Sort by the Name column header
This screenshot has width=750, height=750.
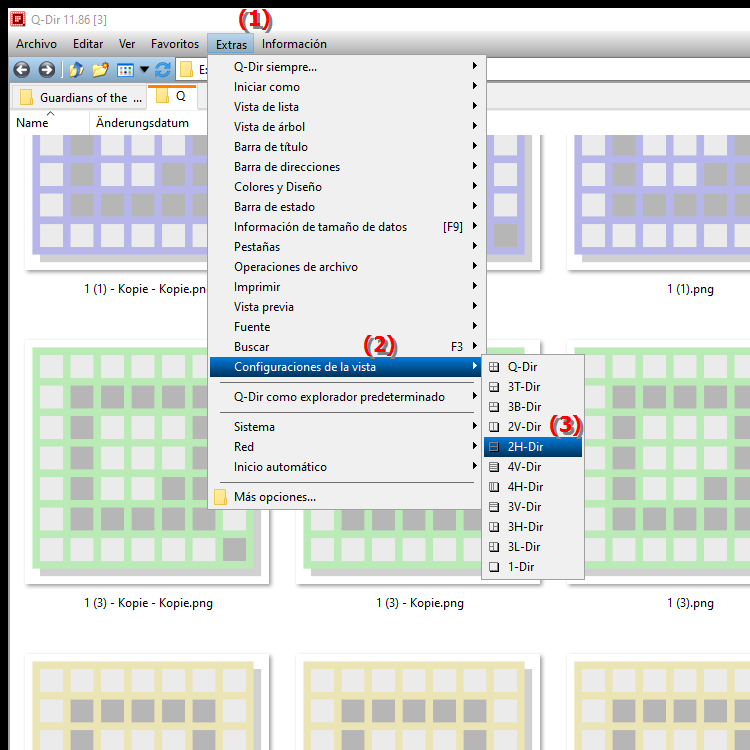[33, 123]
